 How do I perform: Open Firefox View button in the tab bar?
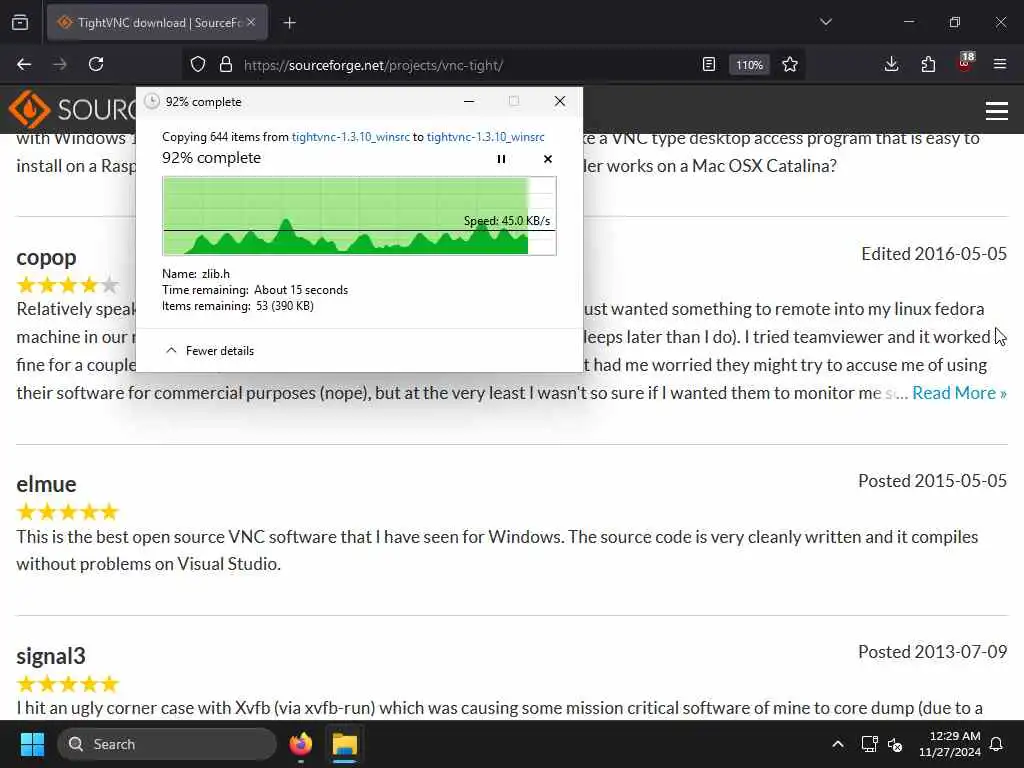(20, 22)
